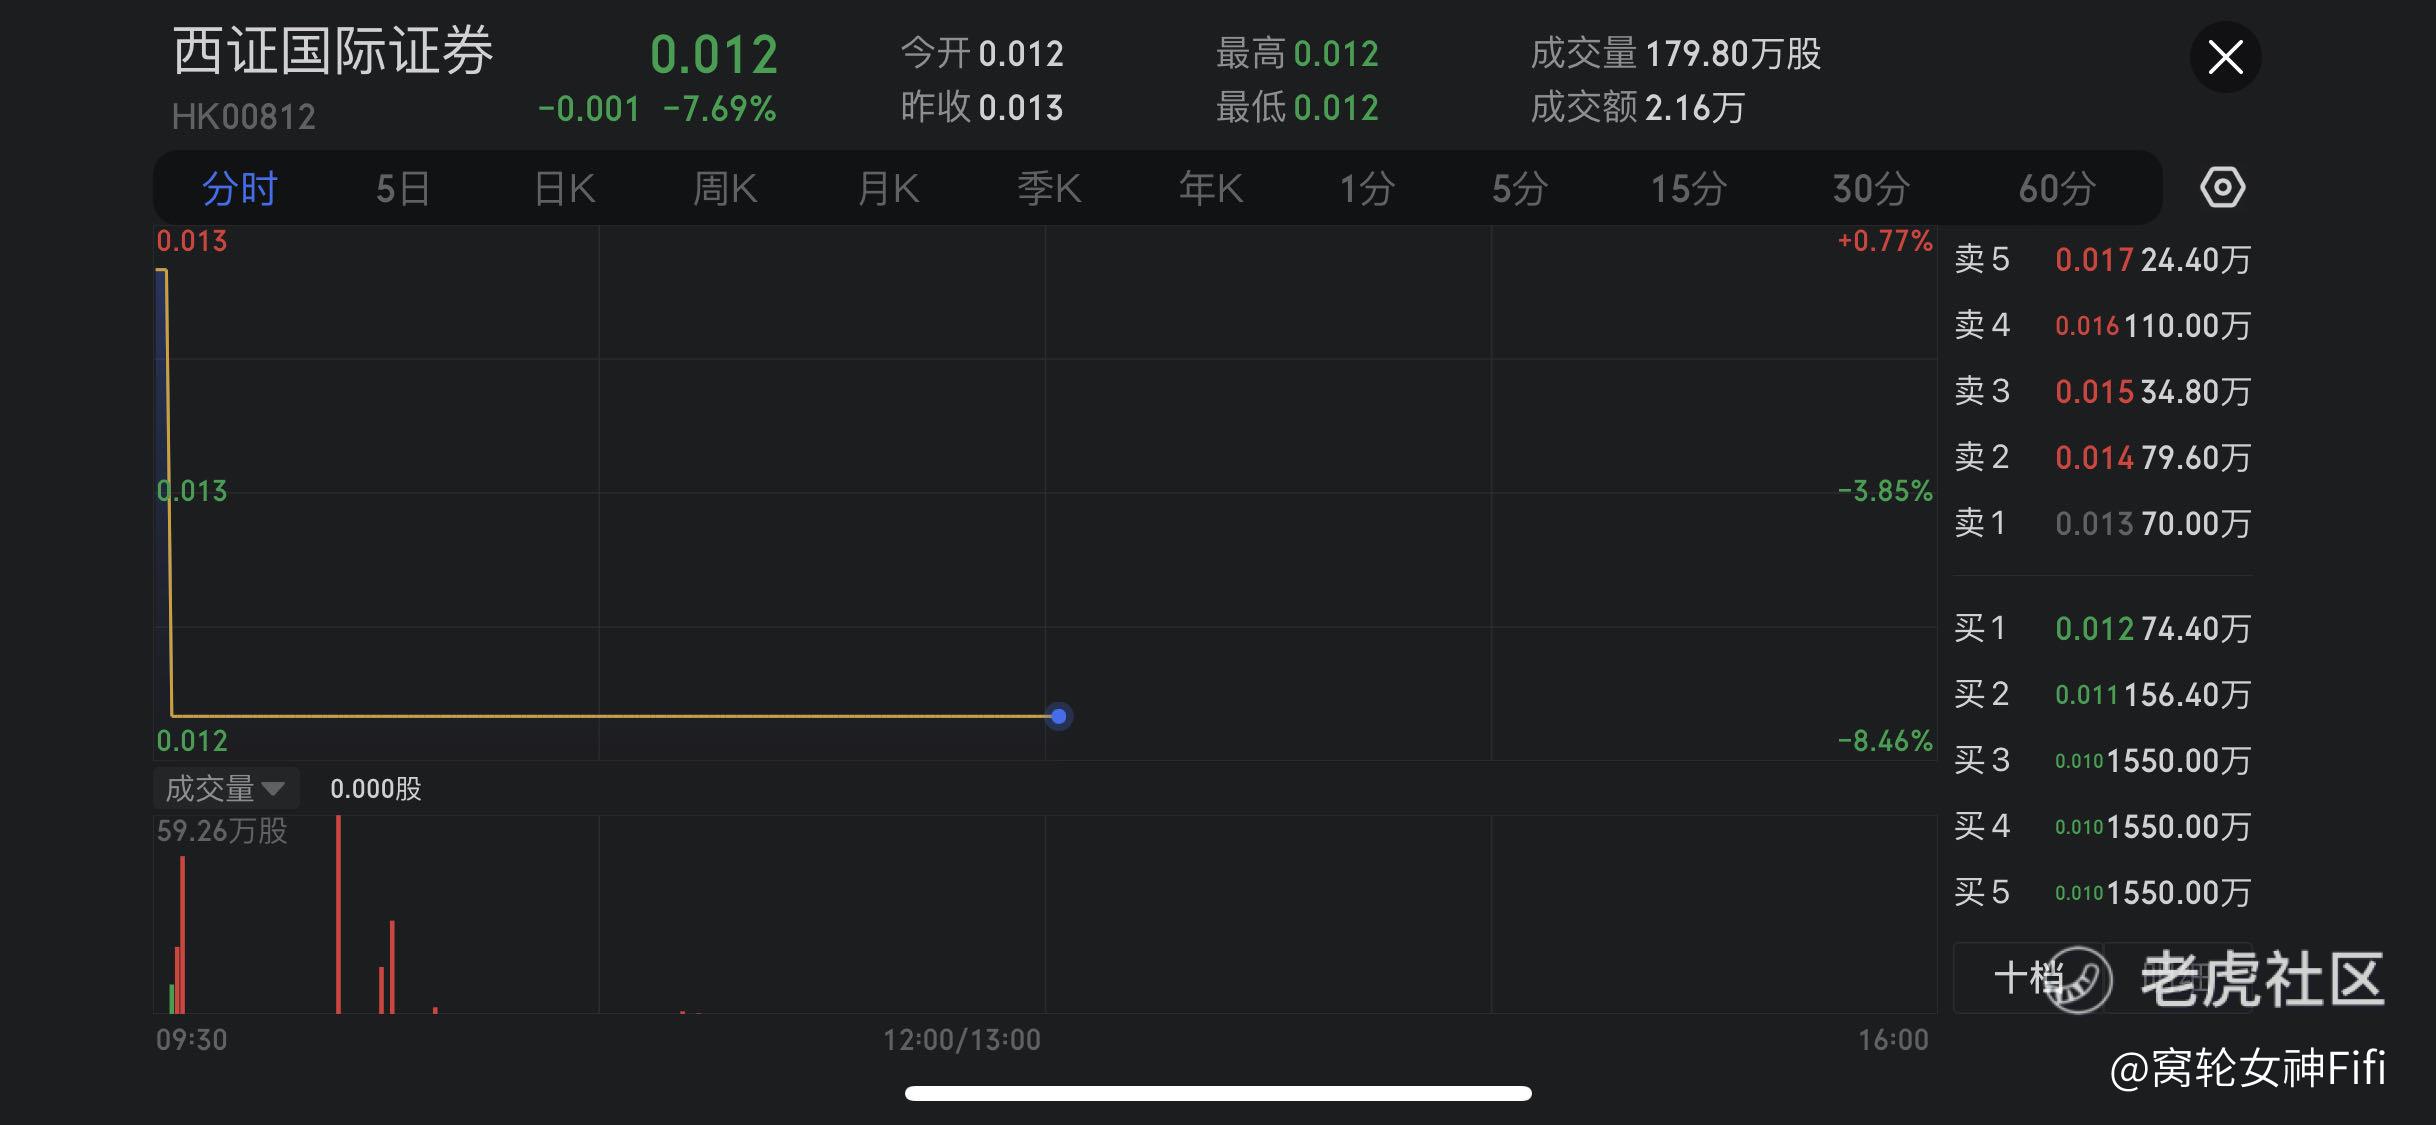The height and width of the screenshot is (1125, 2436).
Task: Show the 季K quarterly chart
Action: click(x=1049, y=189)
